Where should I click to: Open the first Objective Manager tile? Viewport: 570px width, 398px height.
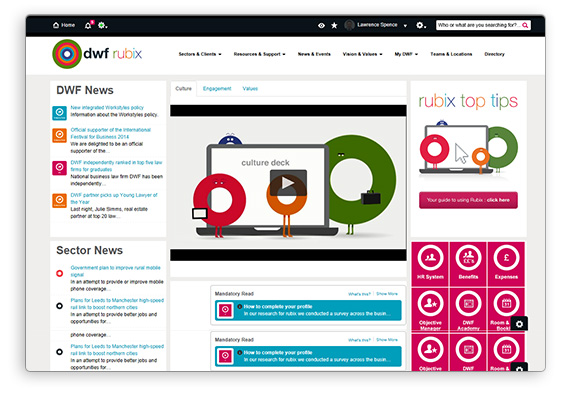coord(430,309)
